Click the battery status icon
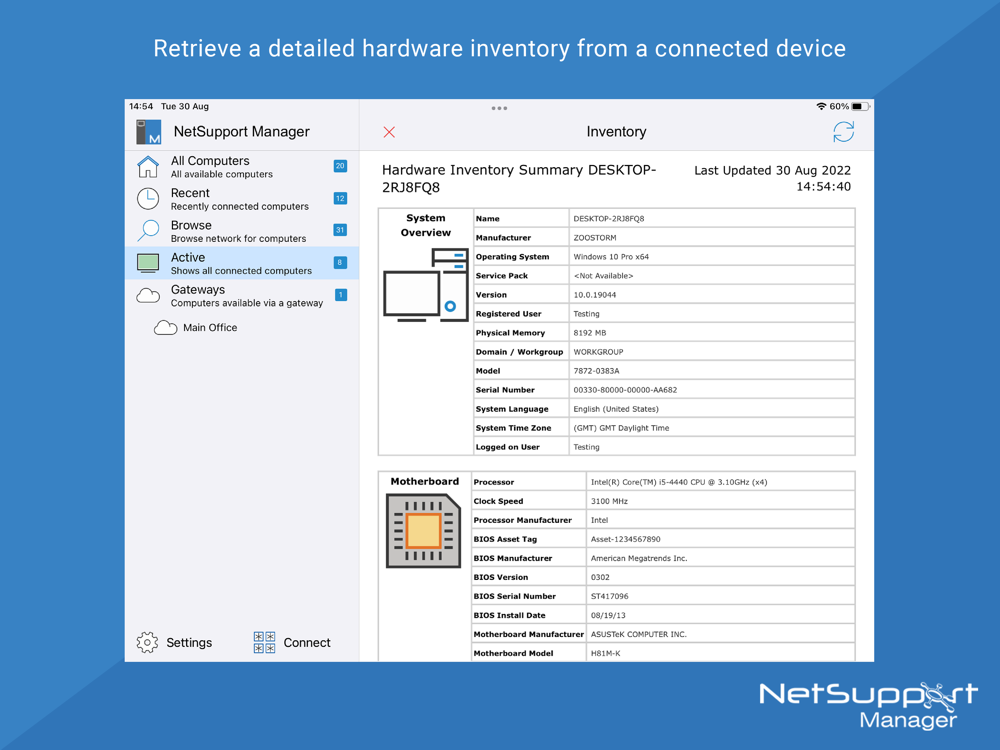The image size is (1000, 750). [860, 107]
